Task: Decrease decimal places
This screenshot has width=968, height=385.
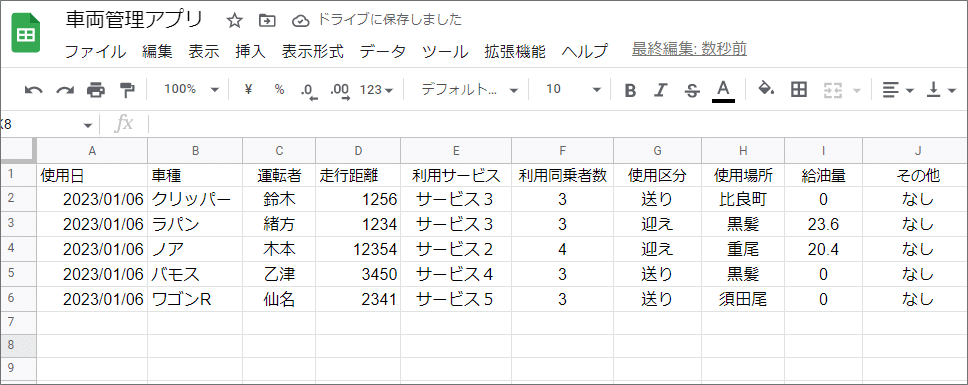Action: 309,91
